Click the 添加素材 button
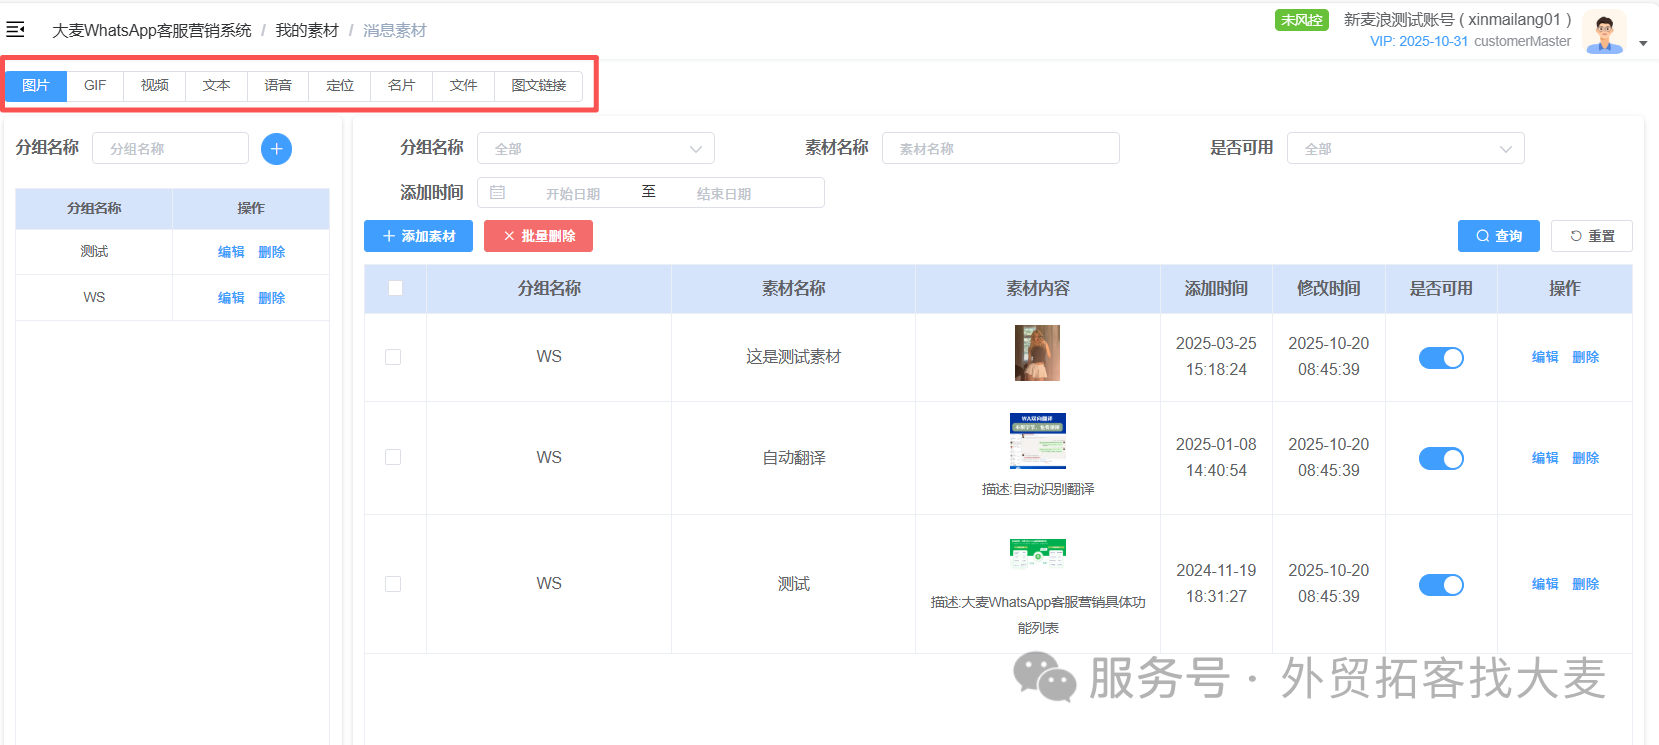The image size is (1659, 745). coord(418,236)
